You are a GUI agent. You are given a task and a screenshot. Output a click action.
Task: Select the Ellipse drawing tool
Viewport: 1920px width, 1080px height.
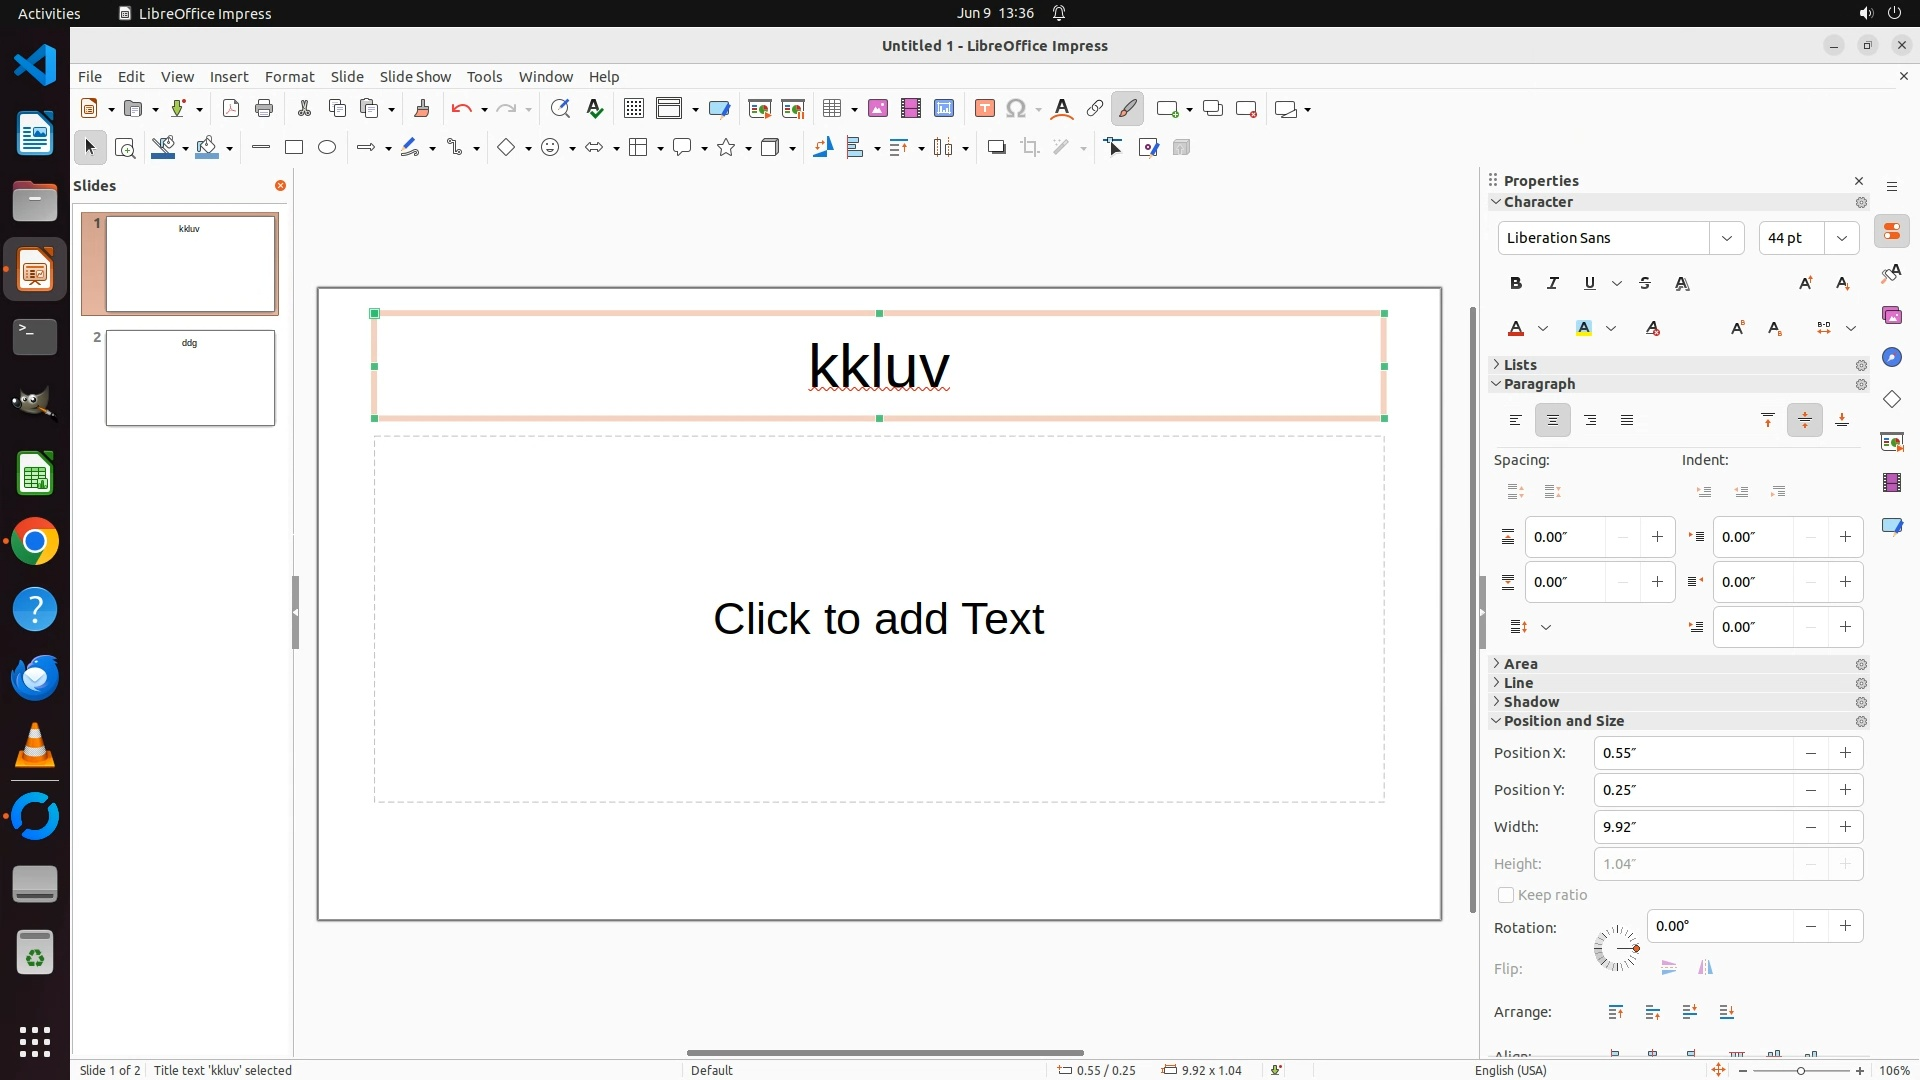[327, 148]
